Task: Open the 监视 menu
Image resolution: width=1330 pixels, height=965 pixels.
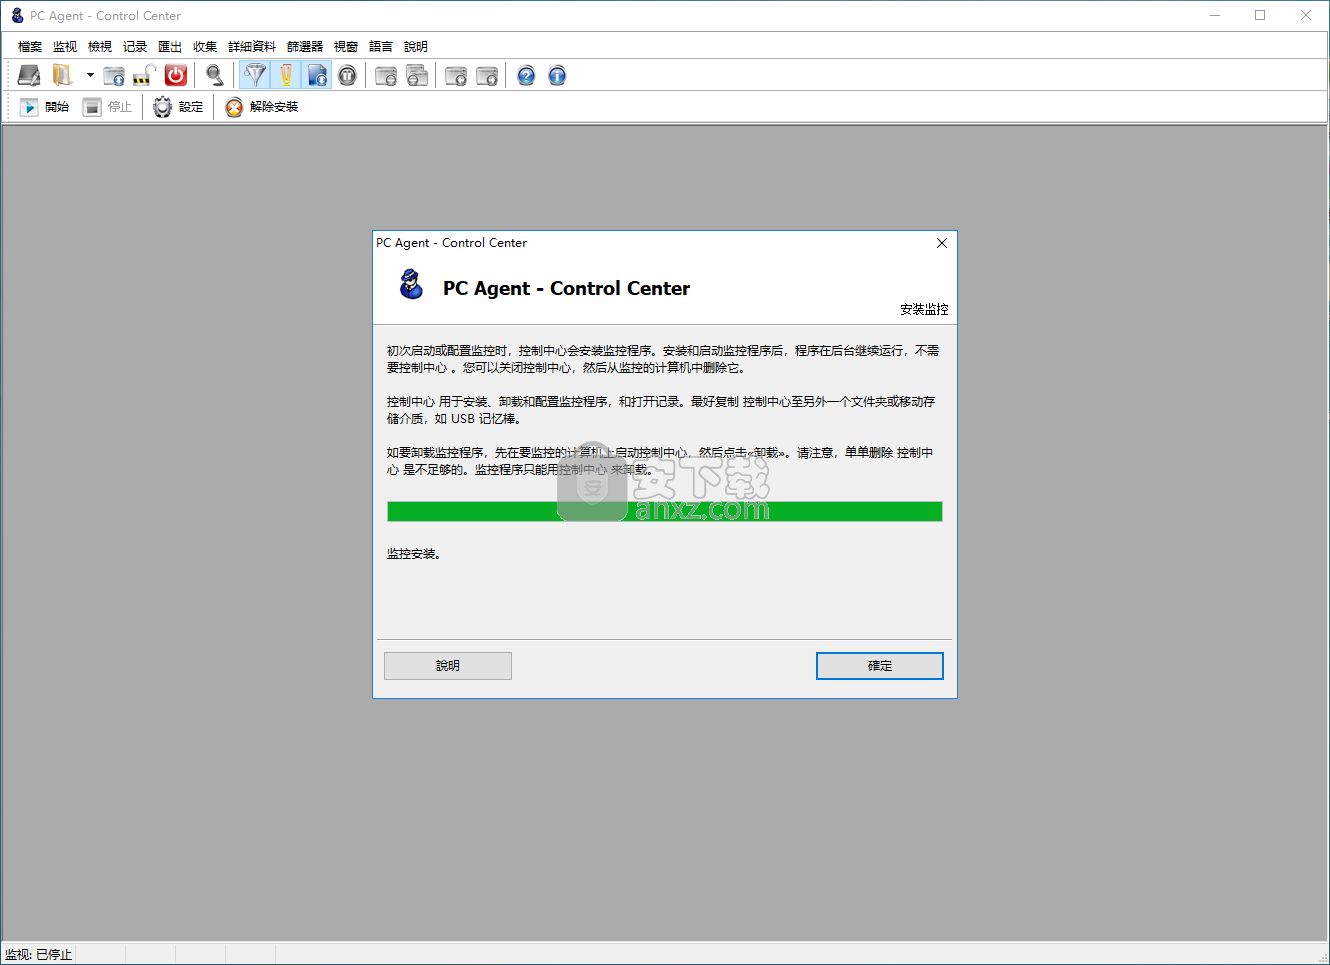Action: pos(65,47)
